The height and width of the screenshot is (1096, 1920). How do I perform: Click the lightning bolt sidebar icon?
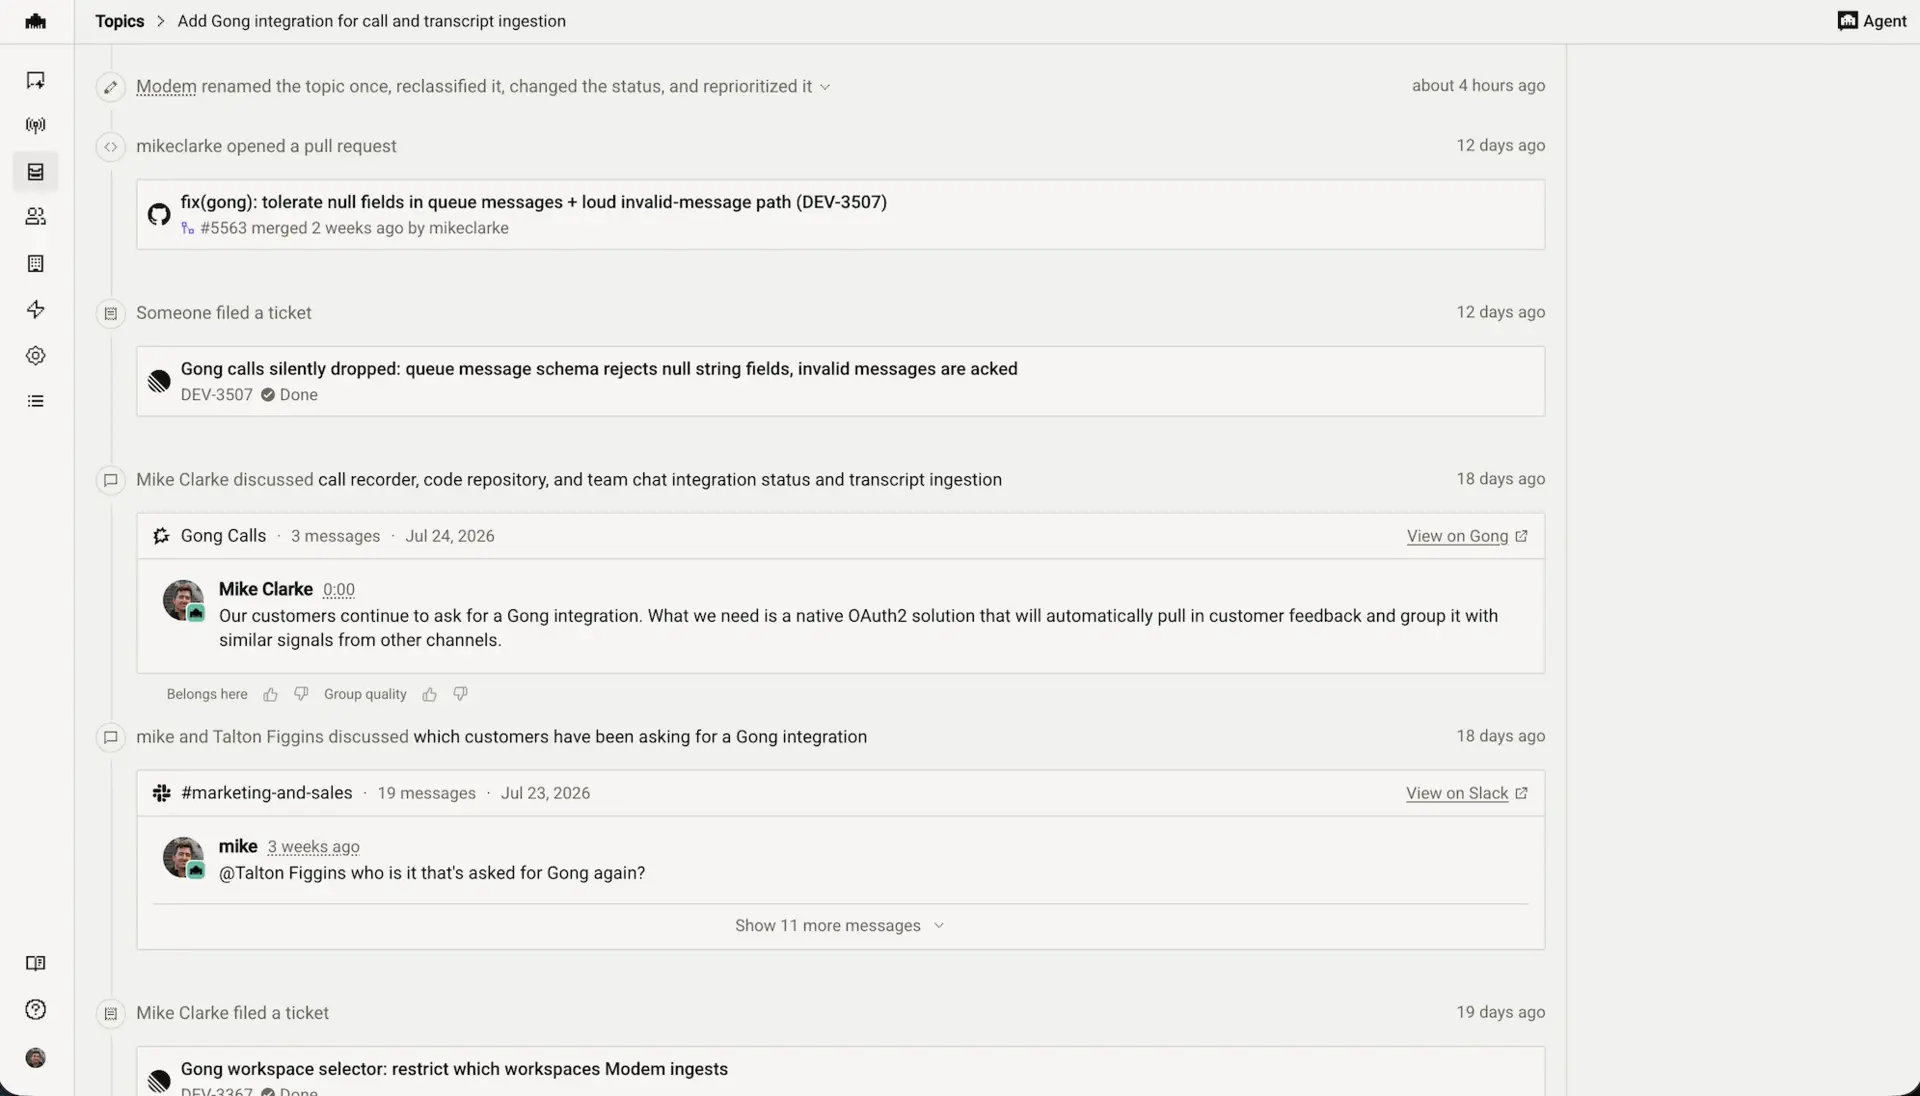click(36, 310)
